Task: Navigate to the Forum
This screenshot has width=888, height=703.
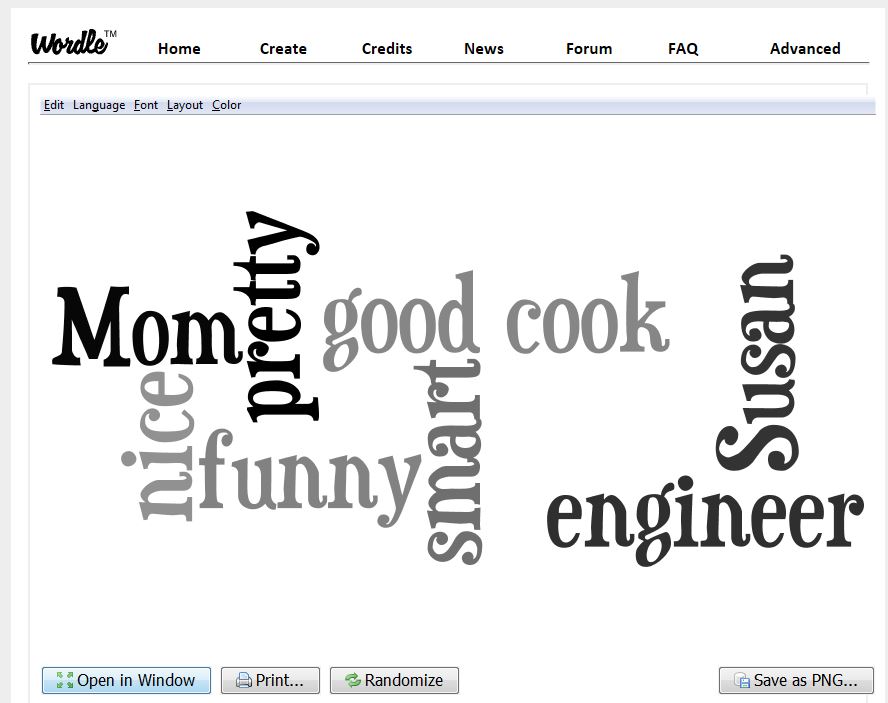Action: pyautogui.click(x=589, y=49)
